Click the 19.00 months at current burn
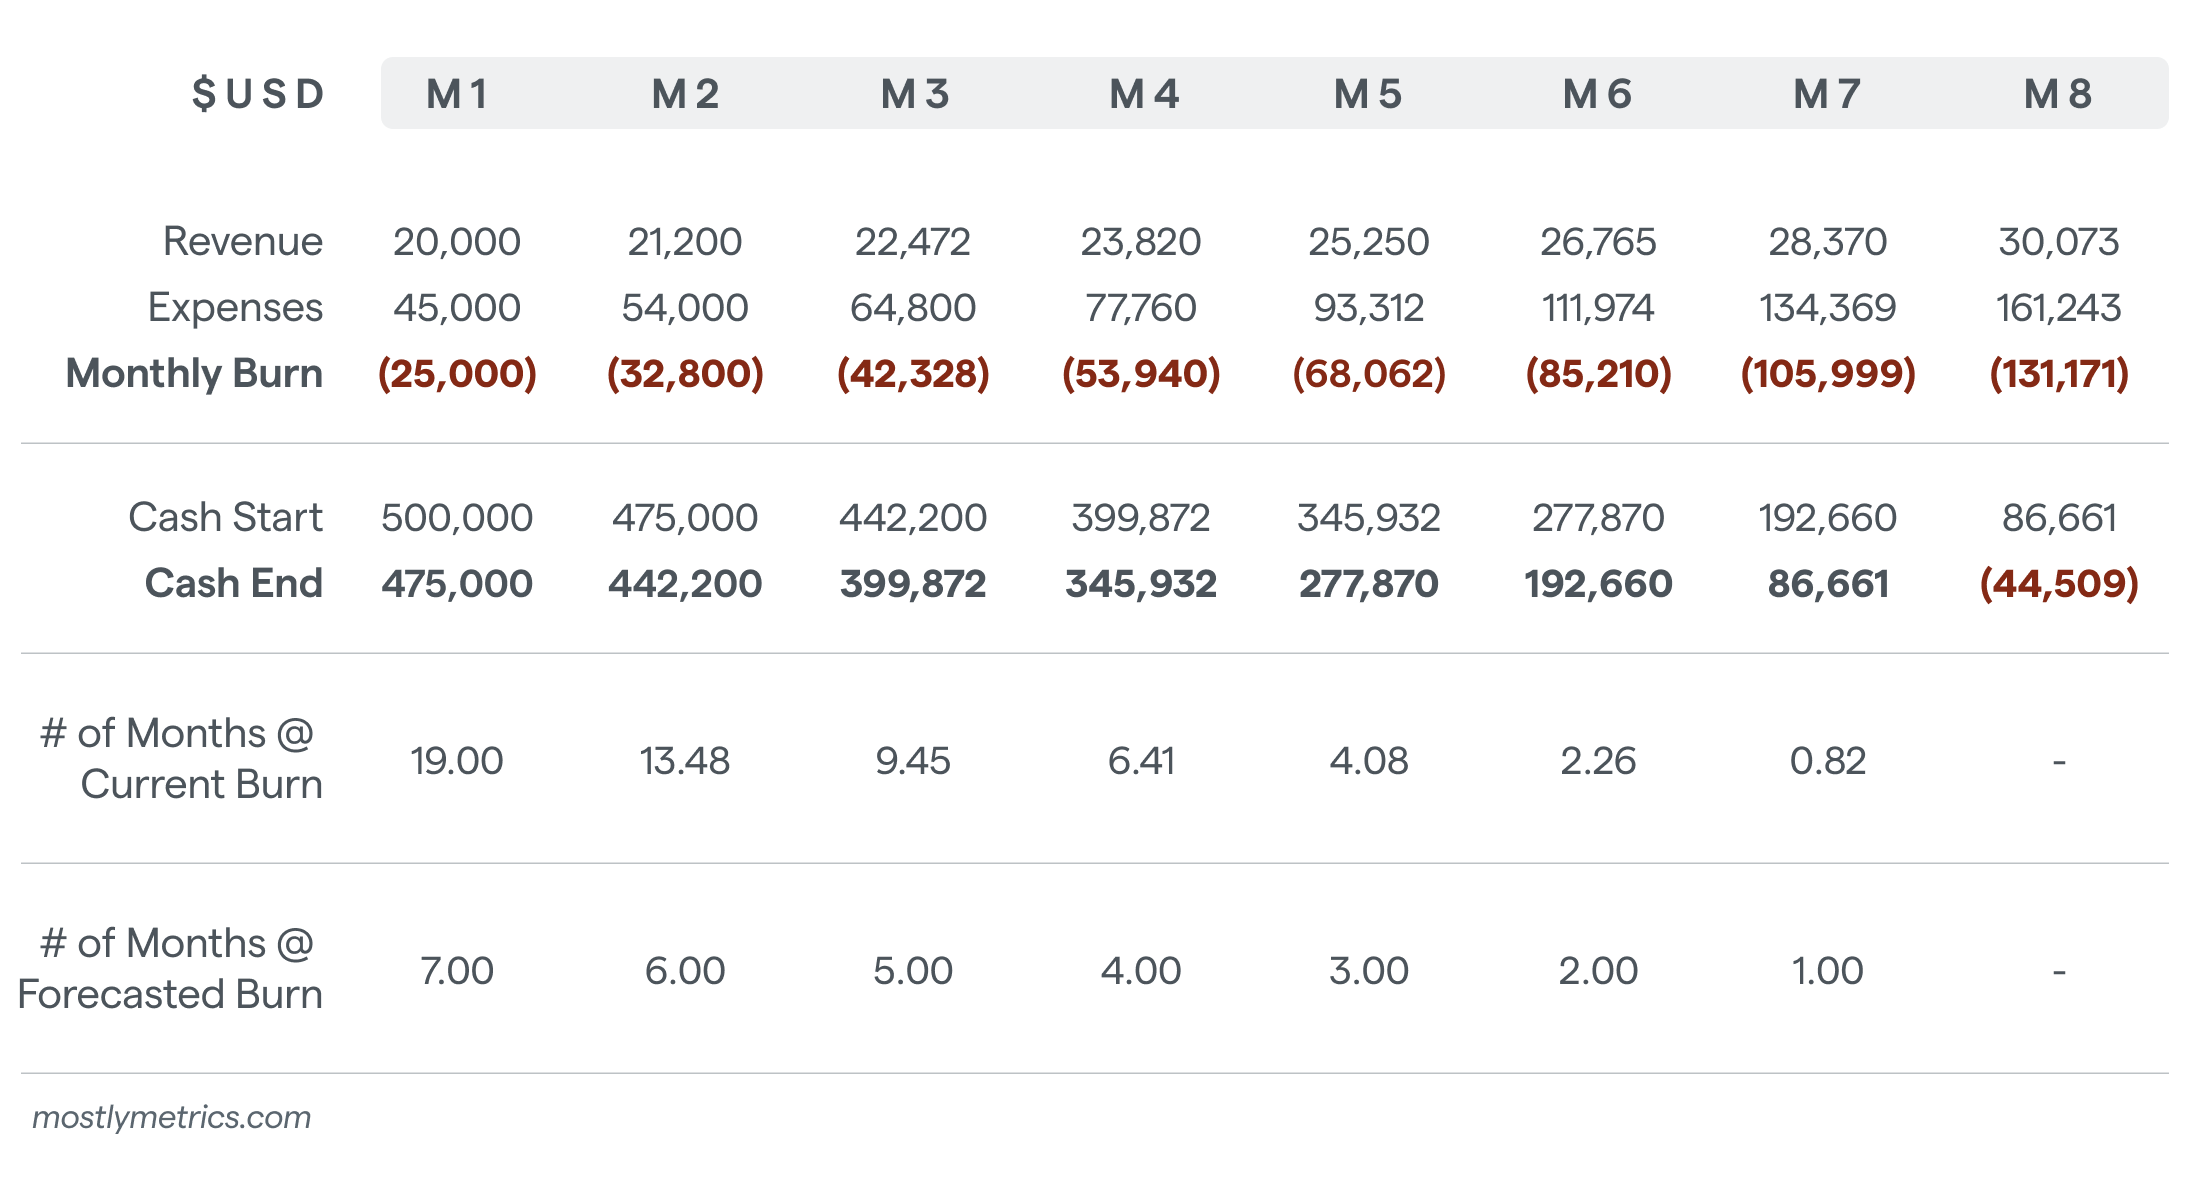This screenshot has width=2193, height=1203. [457, 761]
